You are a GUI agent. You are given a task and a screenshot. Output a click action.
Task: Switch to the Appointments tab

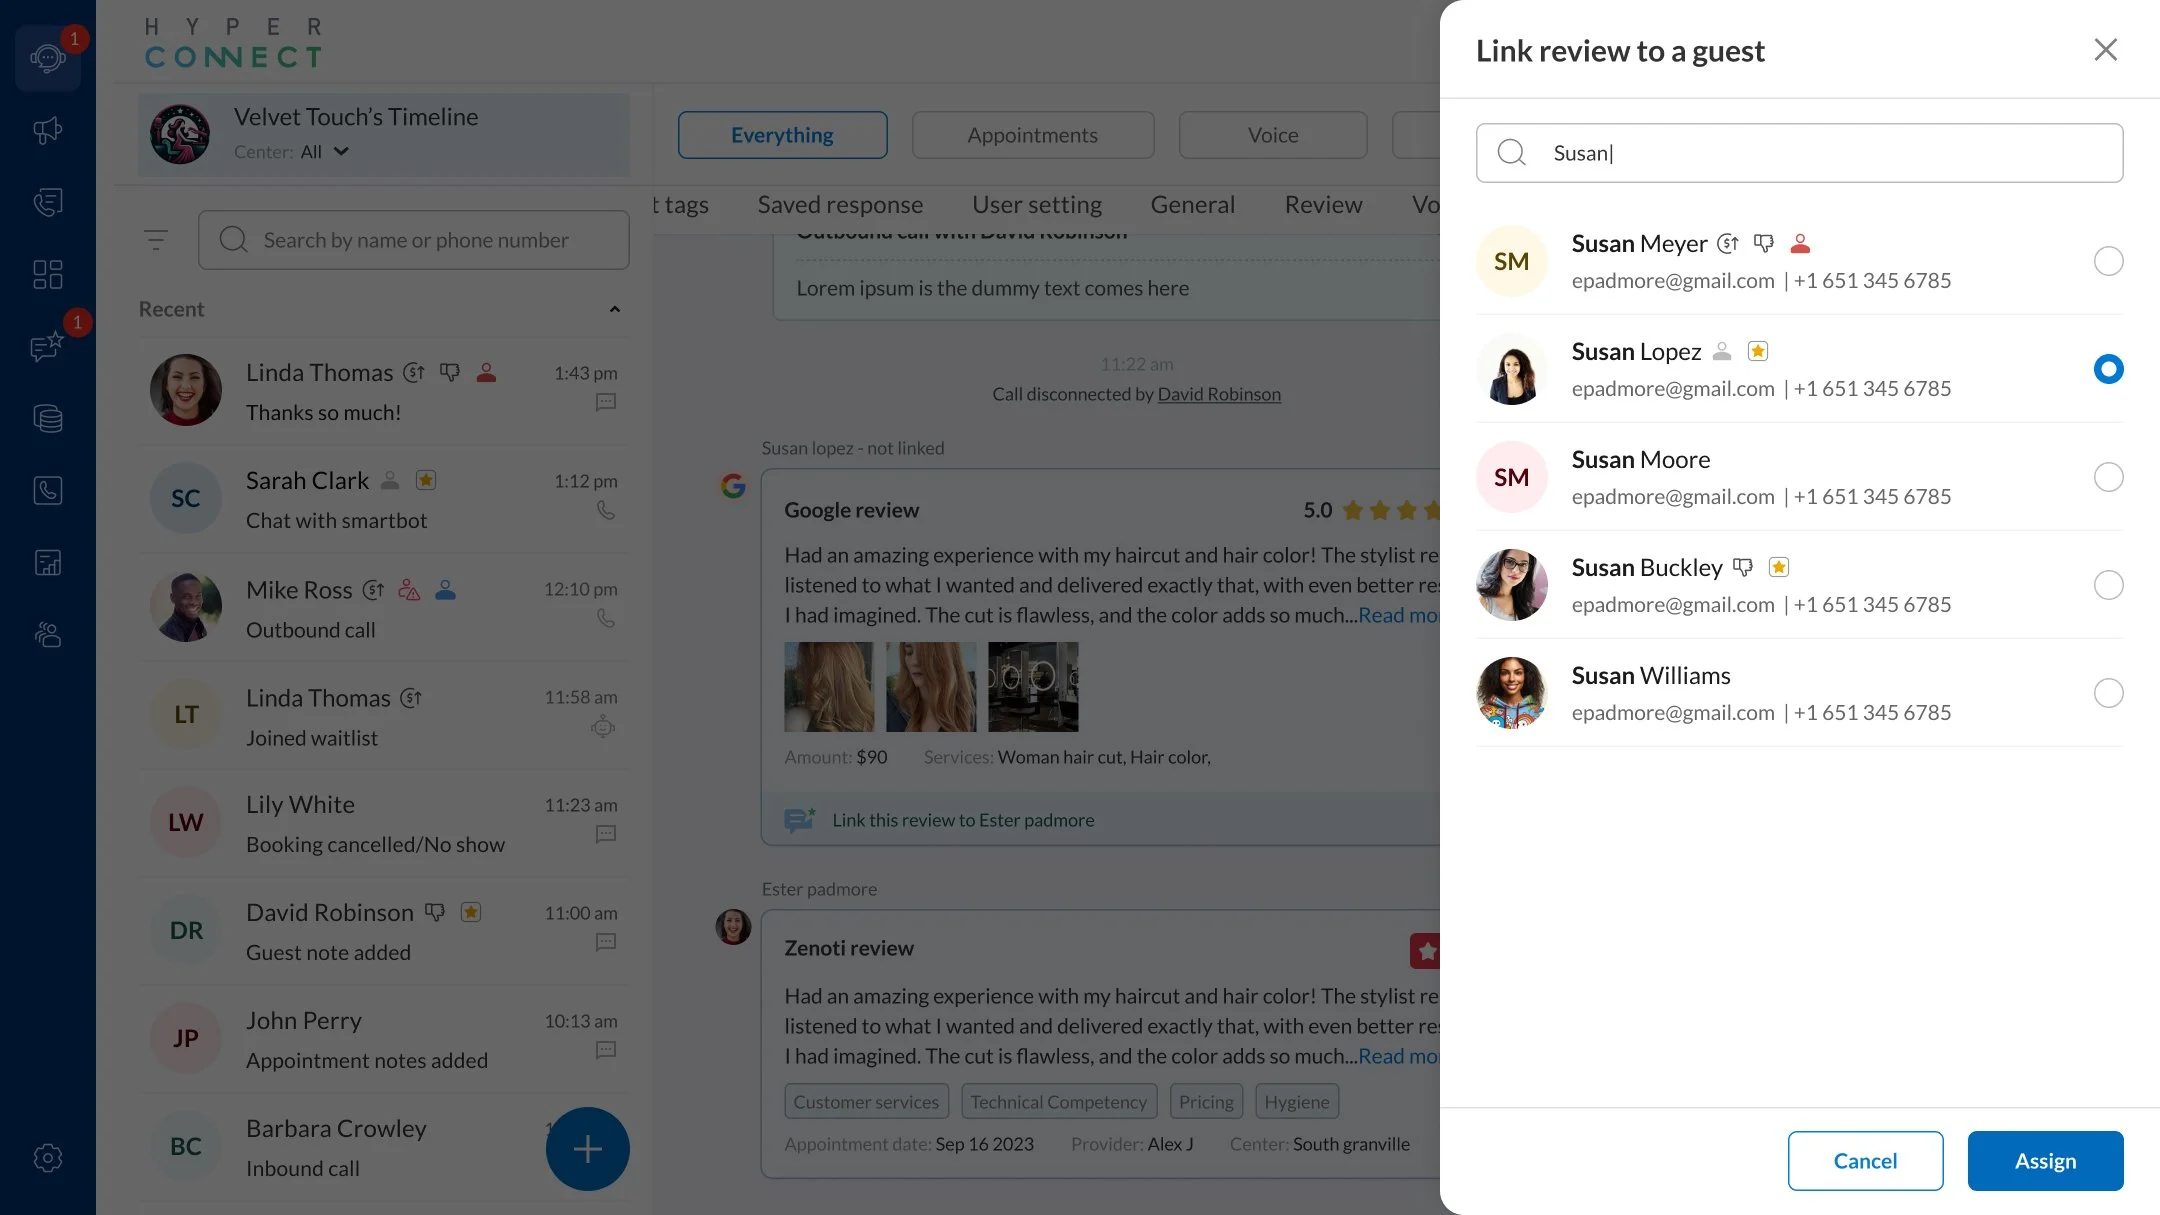(x=1033, y=134)
